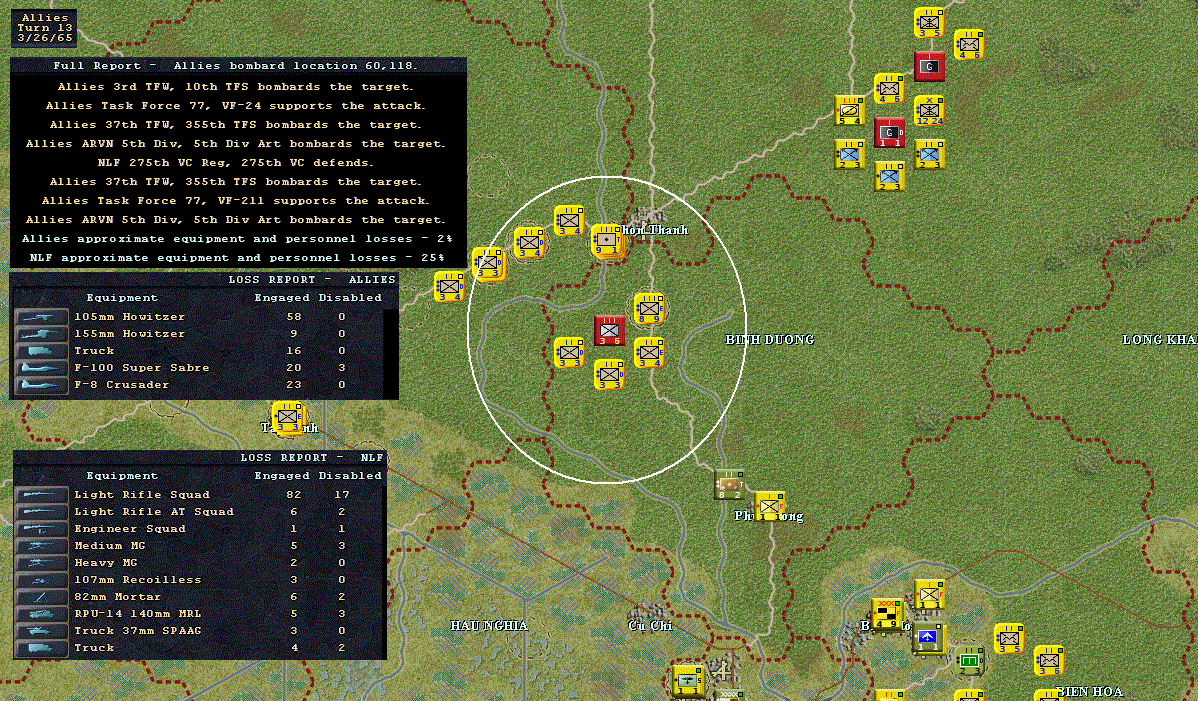Select the red G unit marked 1-1
Image resolution: width=1198 pixels, height=701 pixels.
point(889,133)
